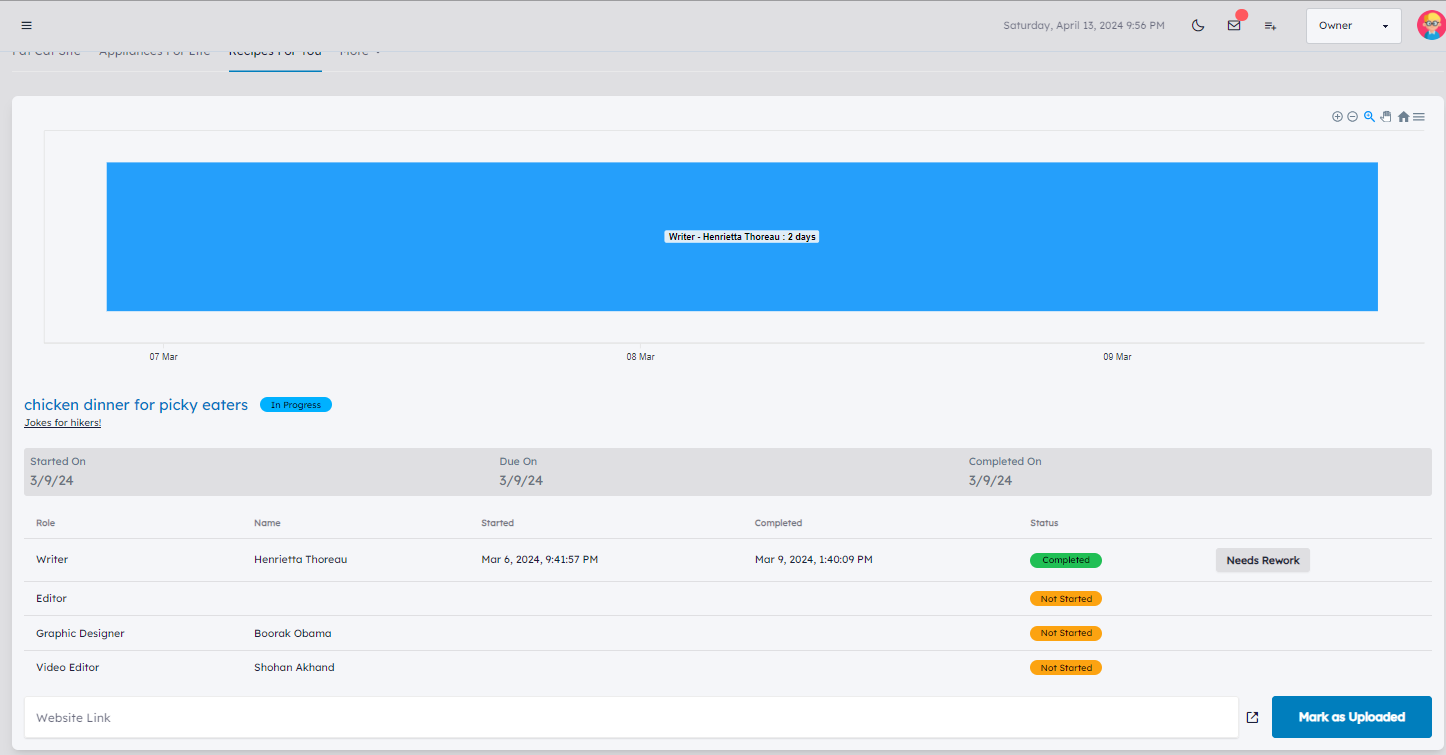Image resolution: width=1446 pixels, height=755 pixels.
Task: Open the 'Jokes for hikers!' link
Action: pyautogui.click(x=63, y=423)
